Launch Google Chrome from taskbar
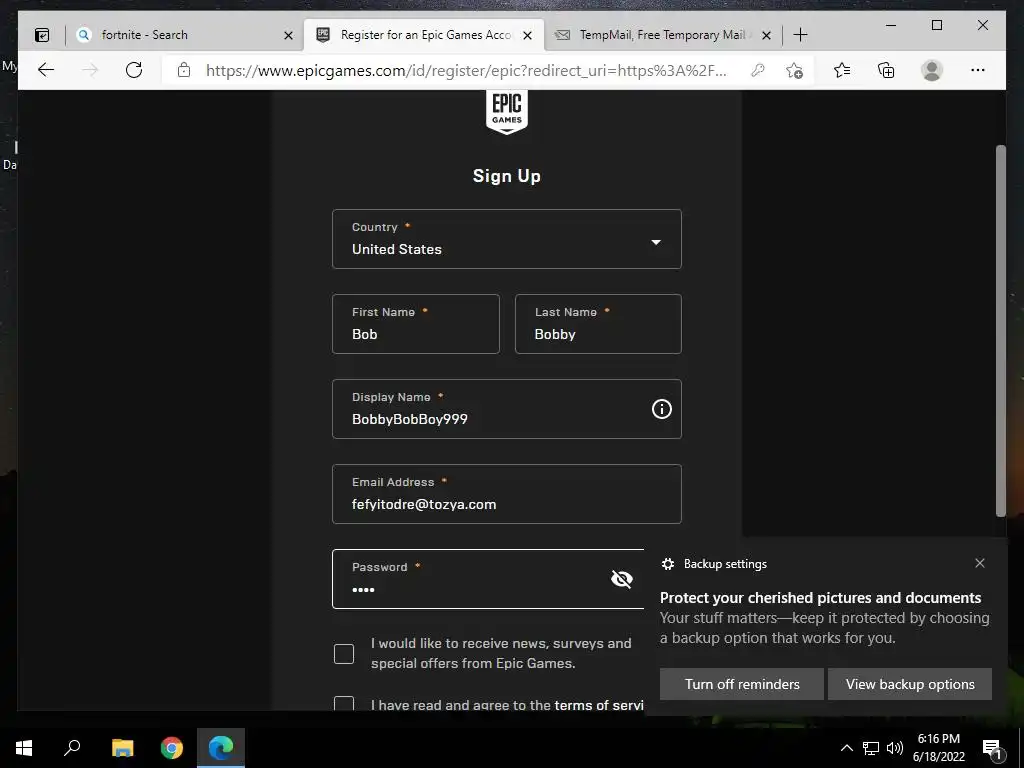Image resolution: width=1024 pixels, height=768 pixels. (x=172, y=748)
